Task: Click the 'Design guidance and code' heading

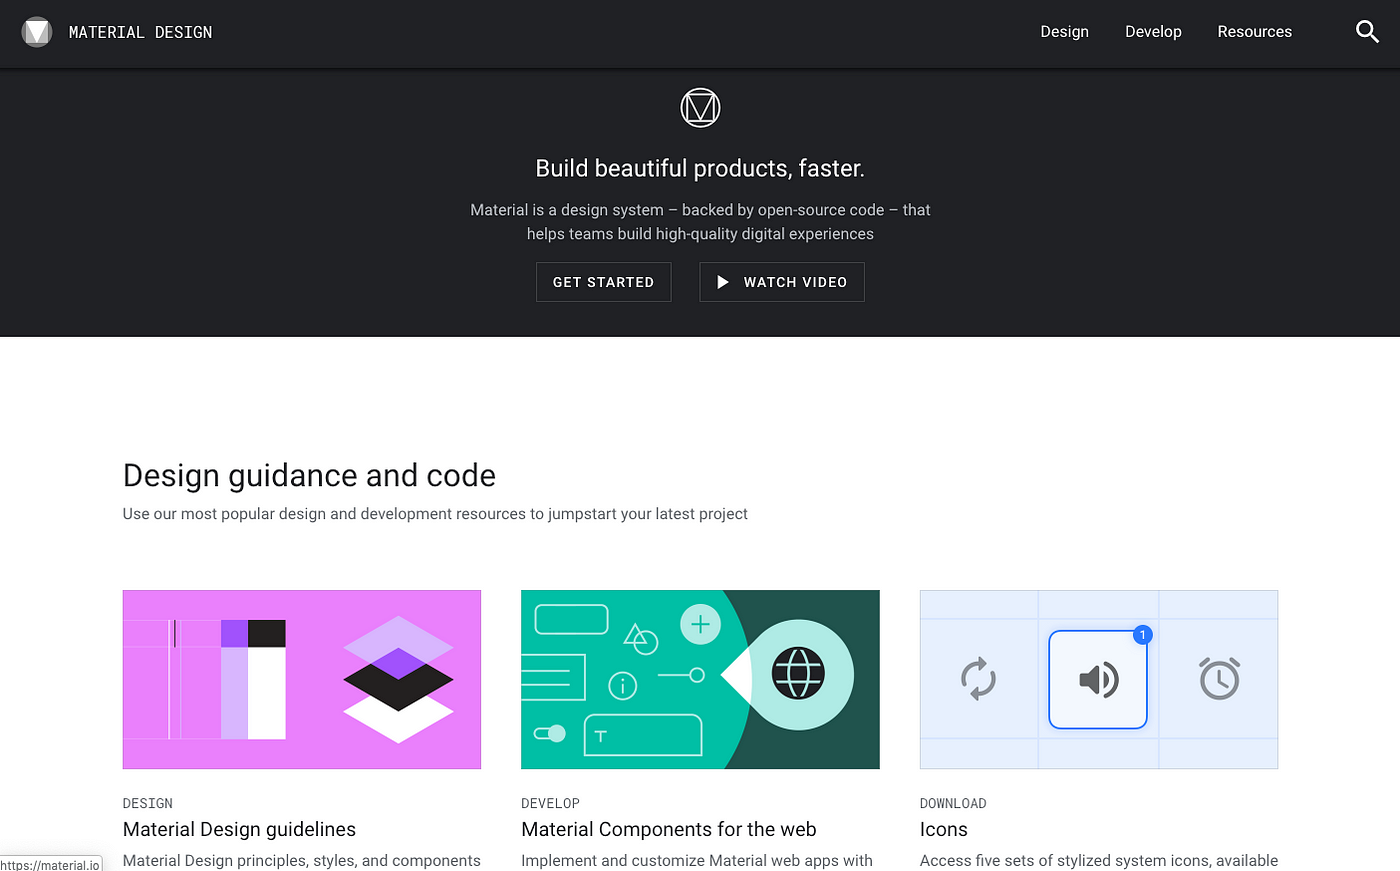Action: 309,475
